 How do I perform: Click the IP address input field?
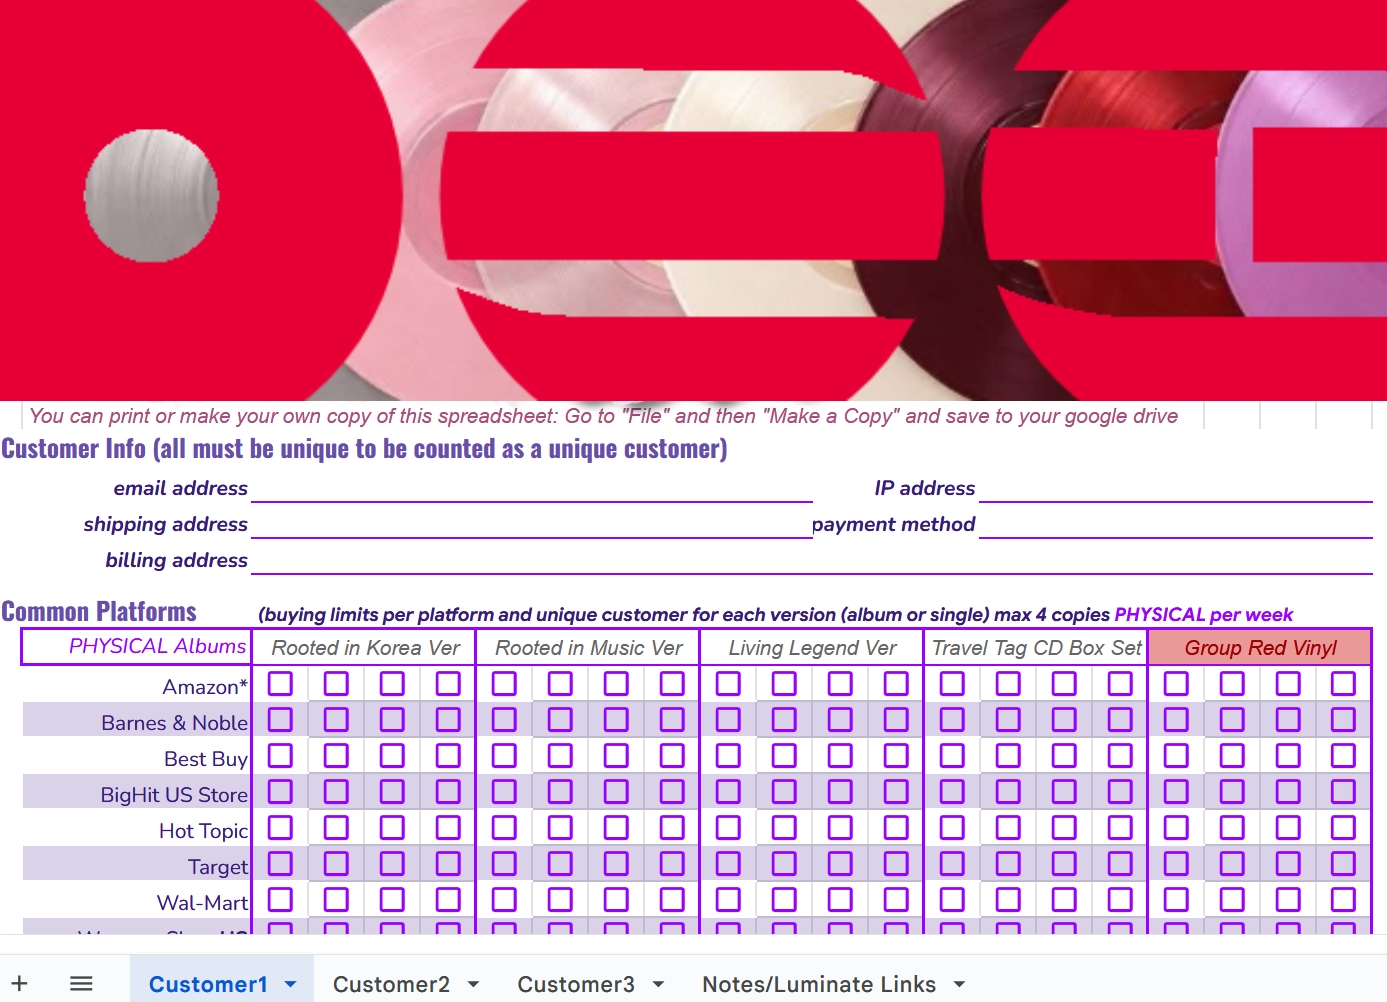tap(1175, 488)
